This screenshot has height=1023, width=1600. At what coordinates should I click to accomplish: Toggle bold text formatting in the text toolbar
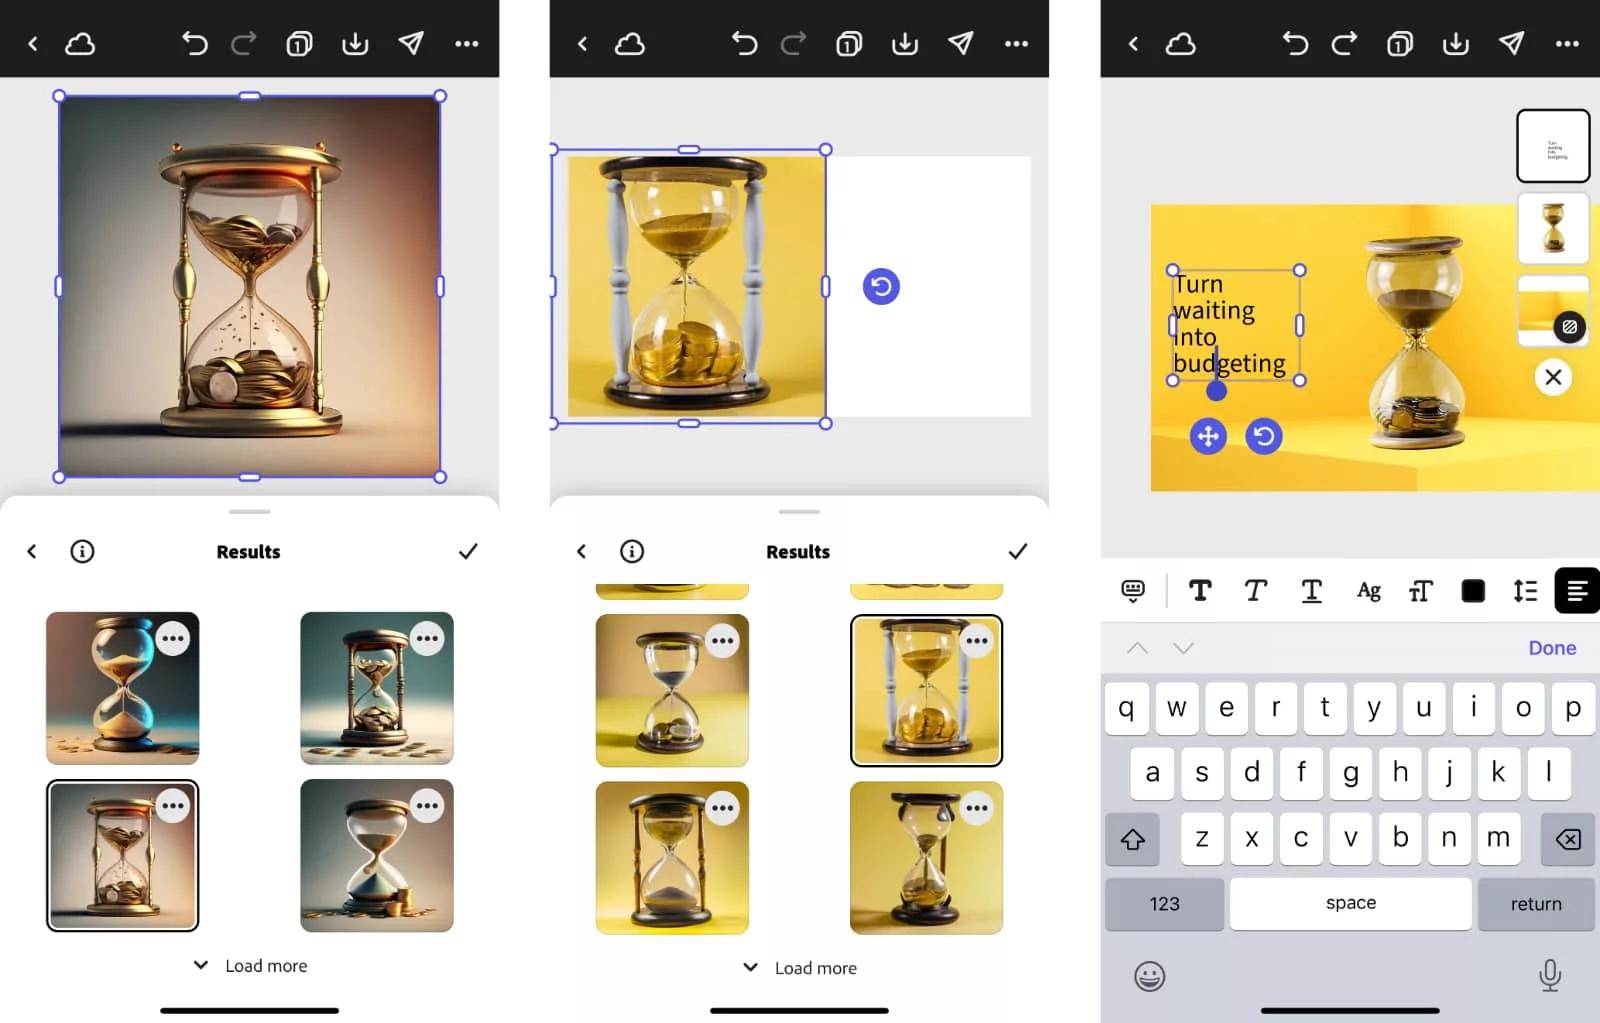click(1200, 591)
